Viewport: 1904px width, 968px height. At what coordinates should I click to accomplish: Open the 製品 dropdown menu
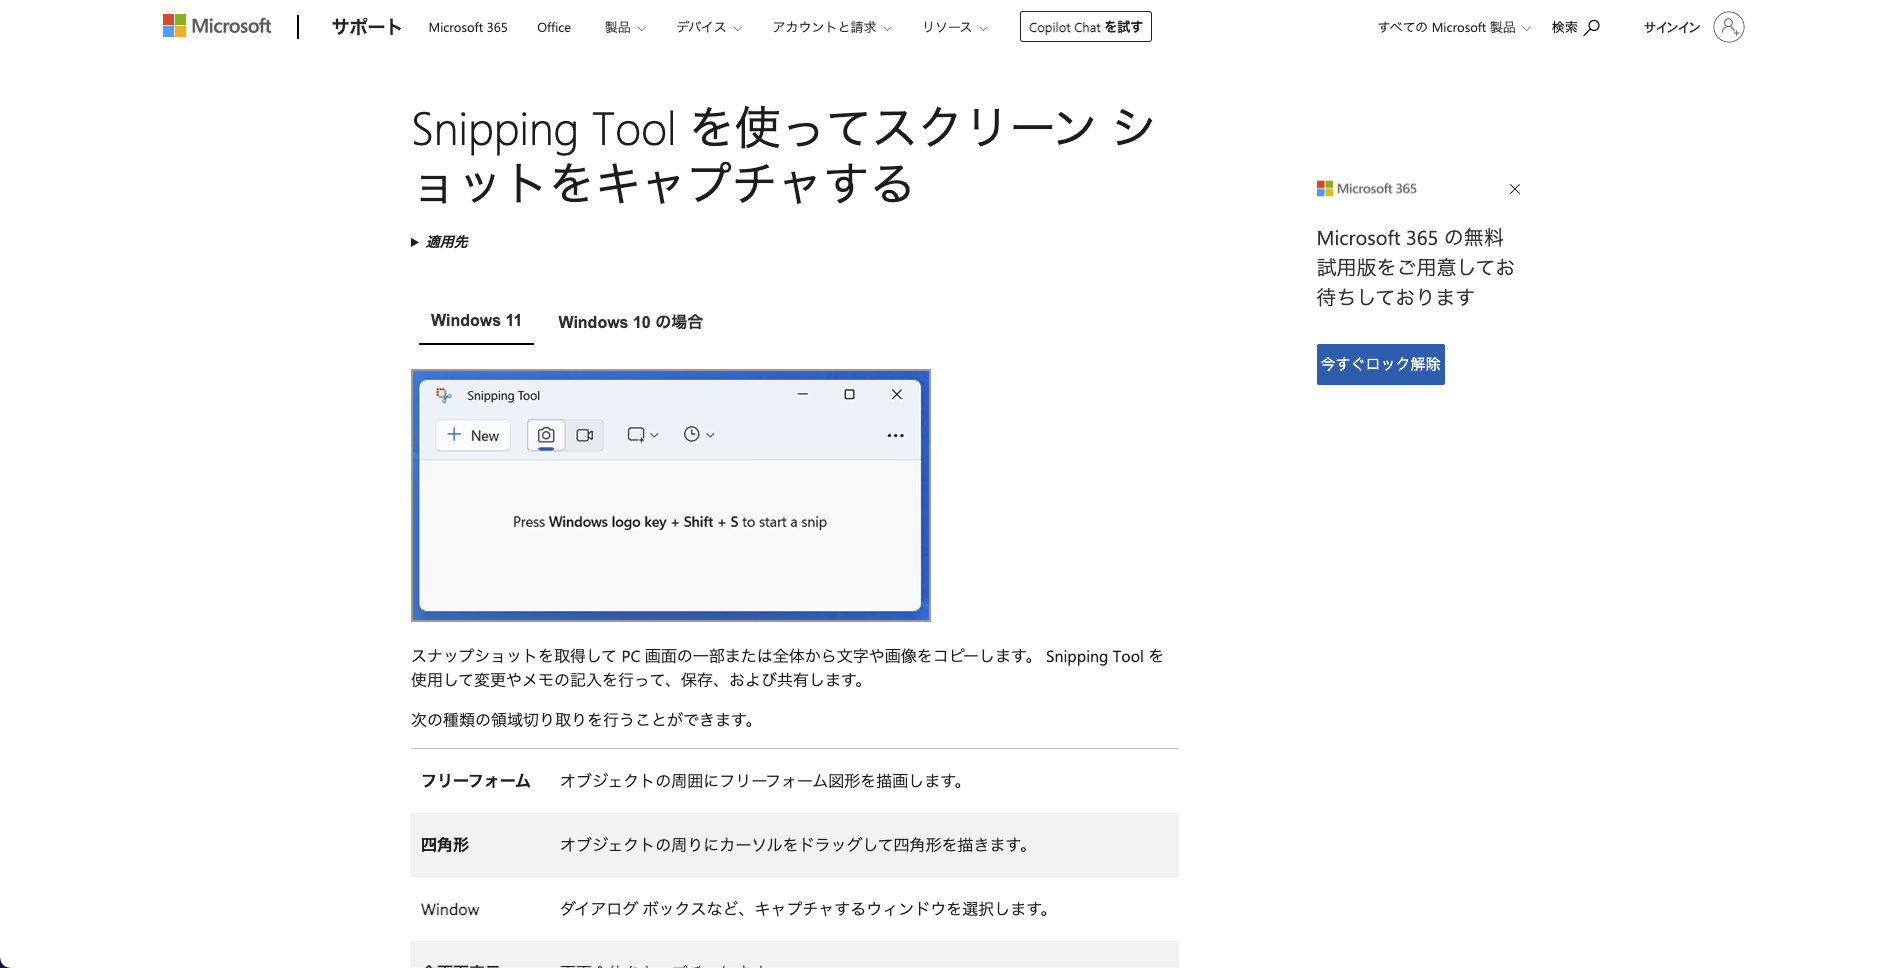625,27
